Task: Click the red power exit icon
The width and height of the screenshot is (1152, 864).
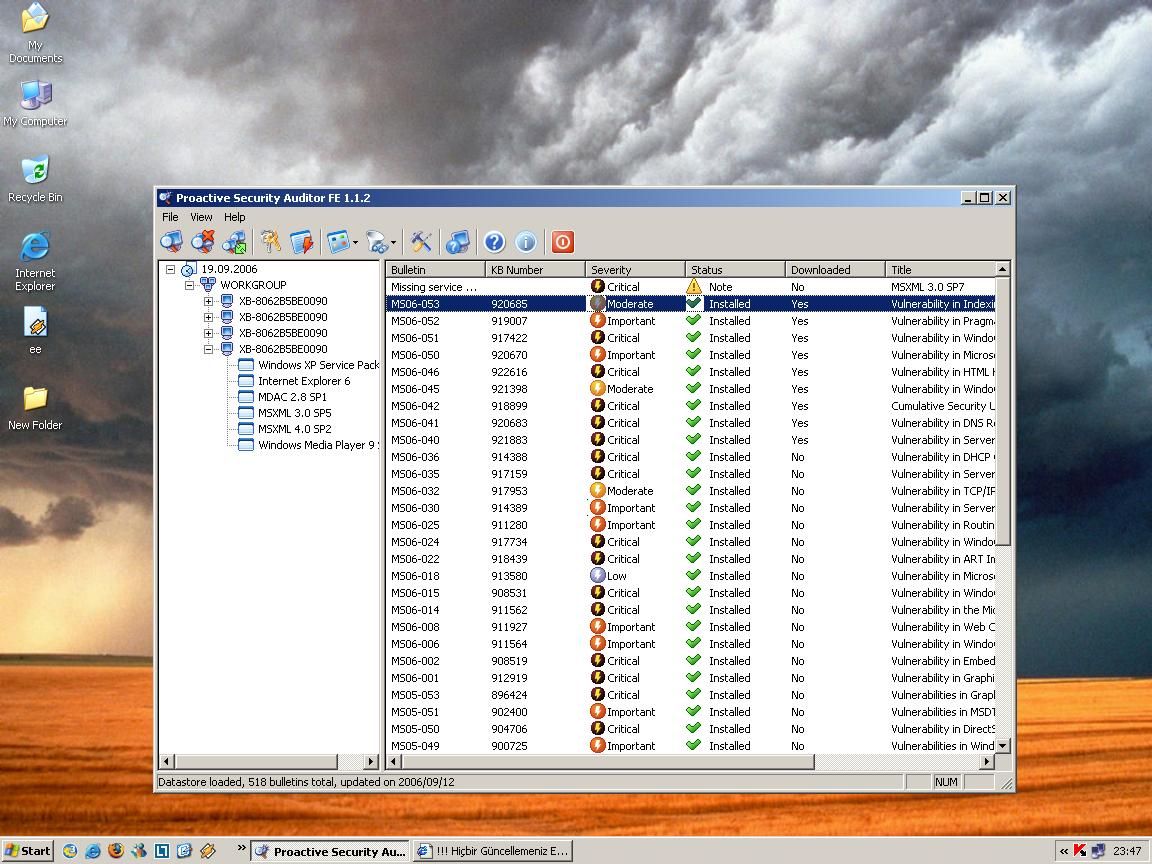Action: point(563,242)
